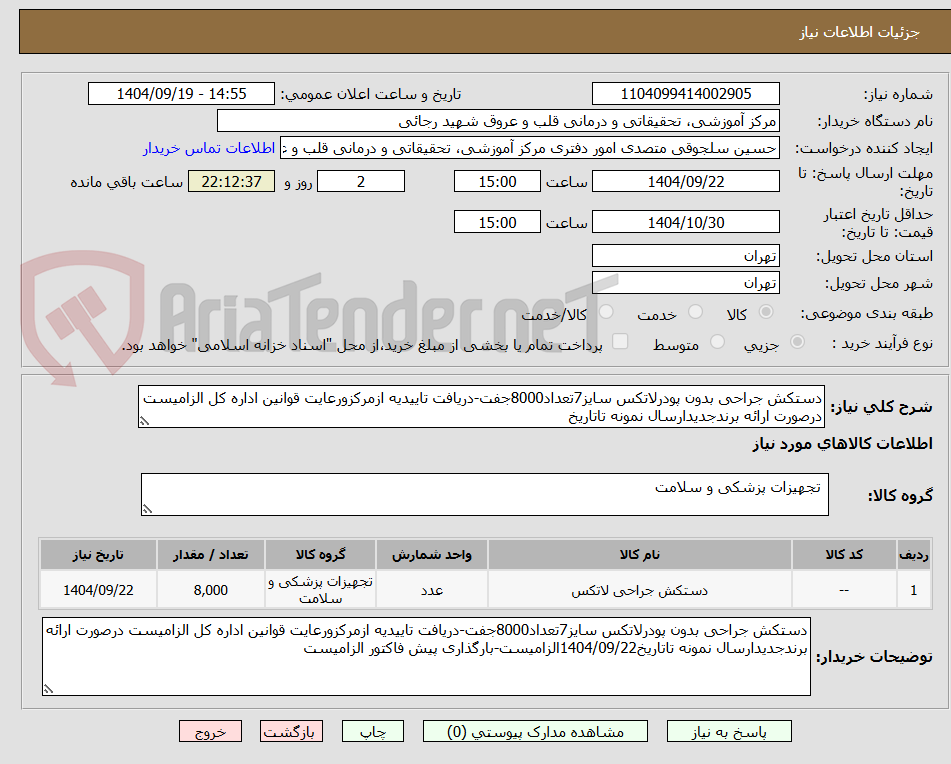Click the remaining time 22:12:37 field
The width and height of the screenshot is (951, 764).
231,182
